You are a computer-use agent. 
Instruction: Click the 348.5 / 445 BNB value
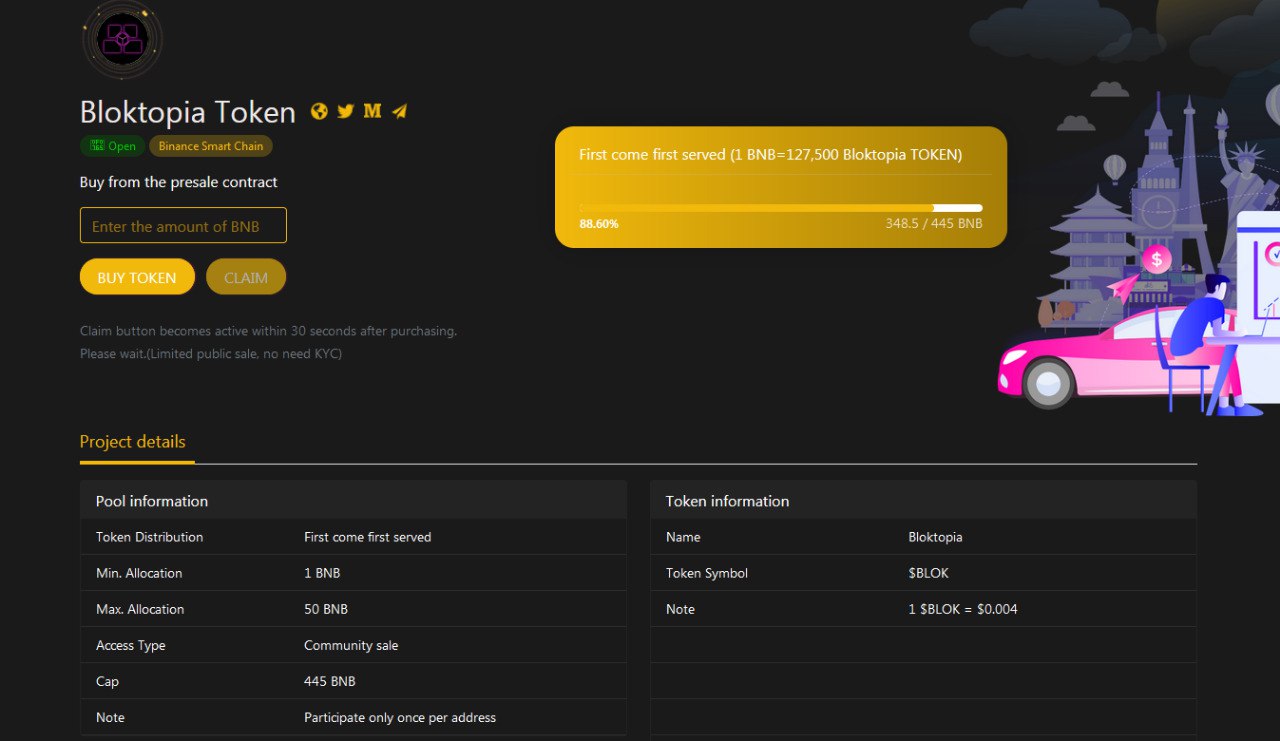click(934, 224)
